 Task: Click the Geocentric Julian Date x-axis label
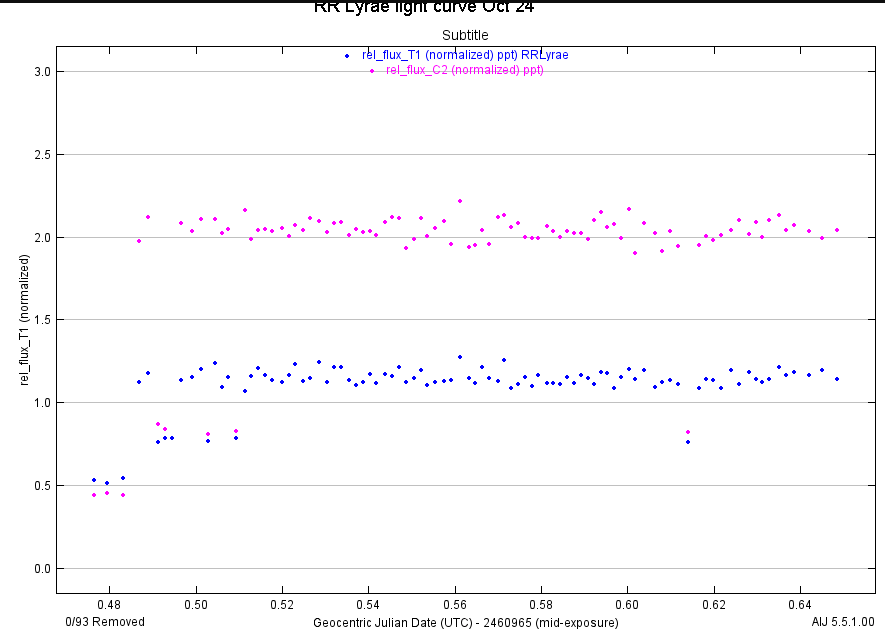tap(465, 622)
